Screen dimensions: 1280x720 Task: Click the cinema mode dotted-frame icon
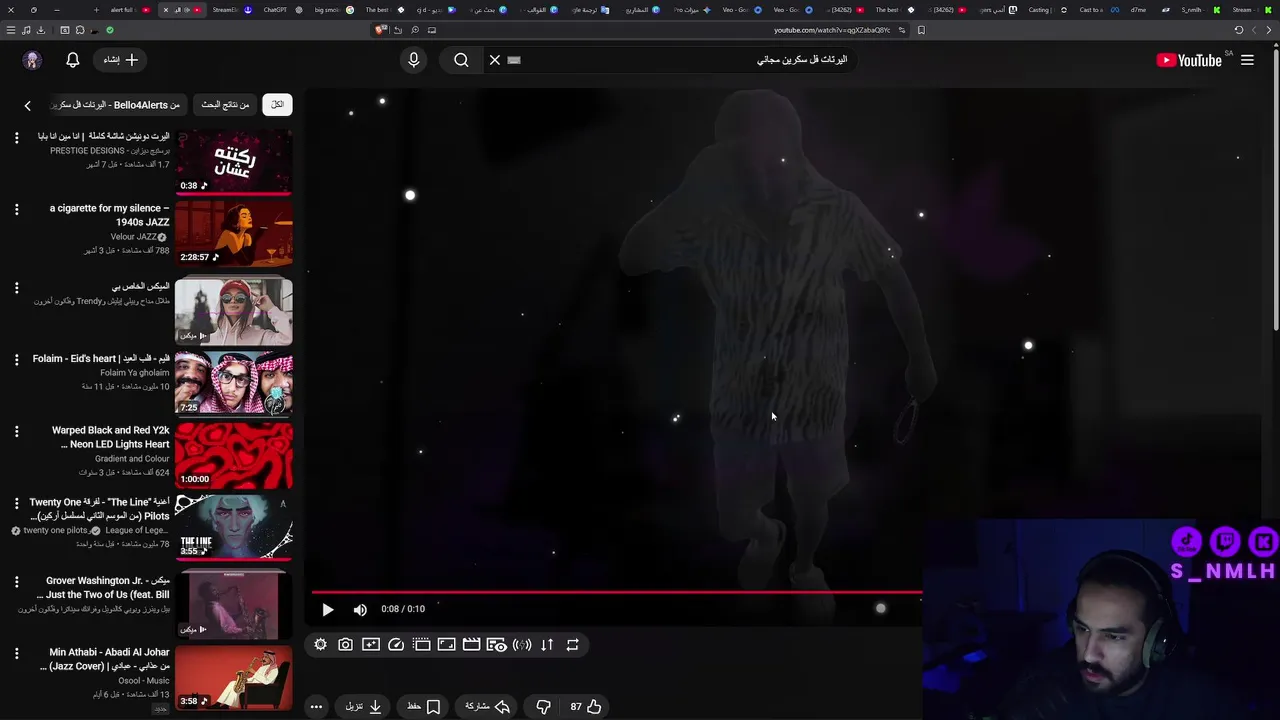tap(421, 645)
